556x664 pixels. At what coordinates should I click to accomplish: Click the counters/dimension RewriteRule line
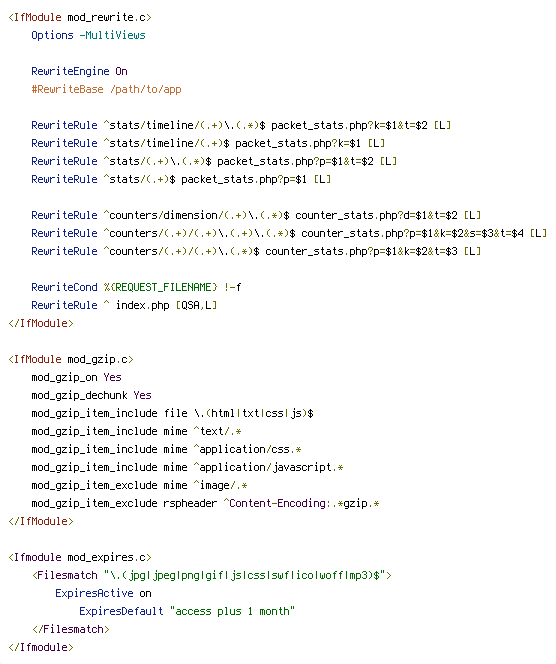(256, 215)
